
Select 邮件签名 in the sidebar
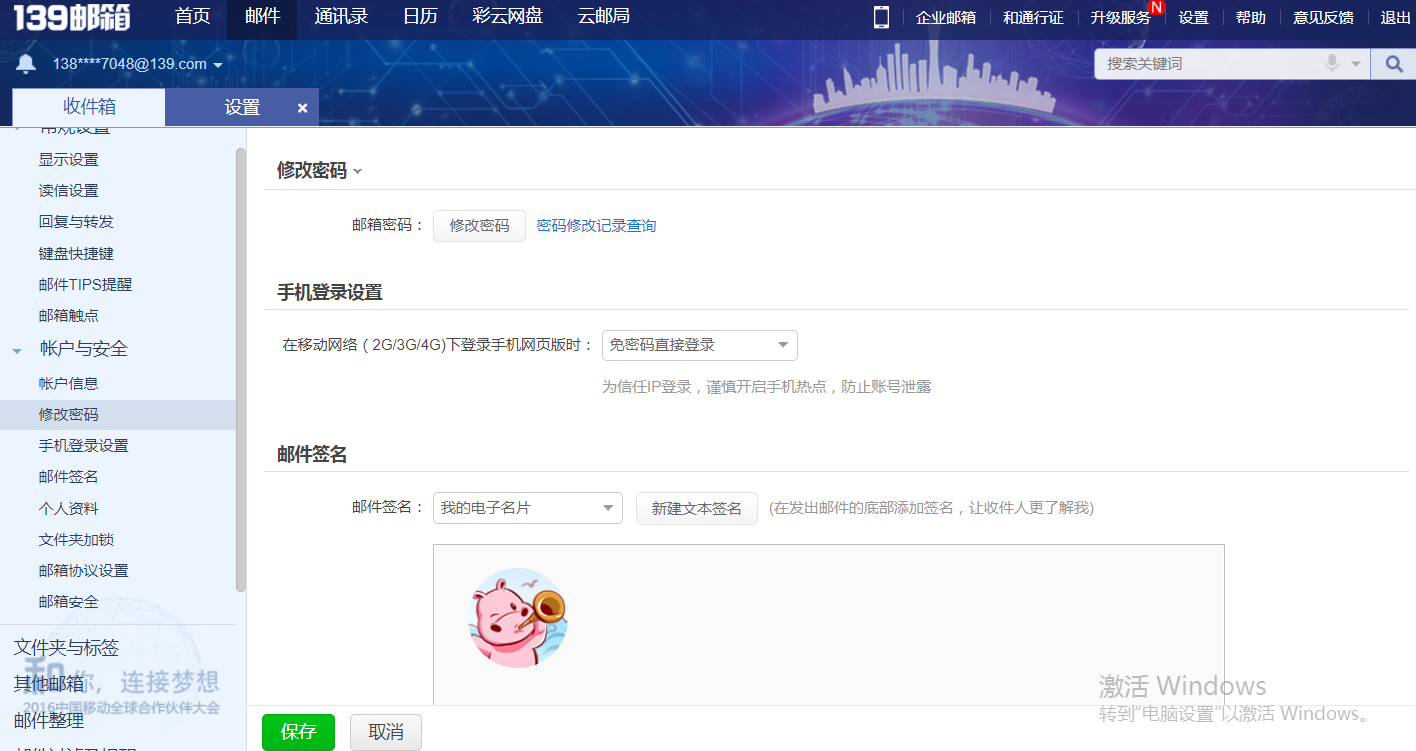tap(68, 477)
